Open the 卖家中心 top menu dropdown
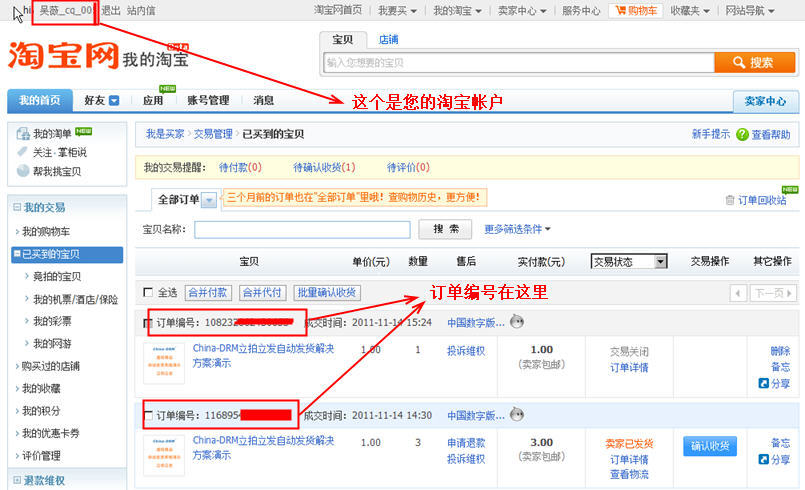The height and width of the screenshot is (490, 805). click(x=522, y=10)
